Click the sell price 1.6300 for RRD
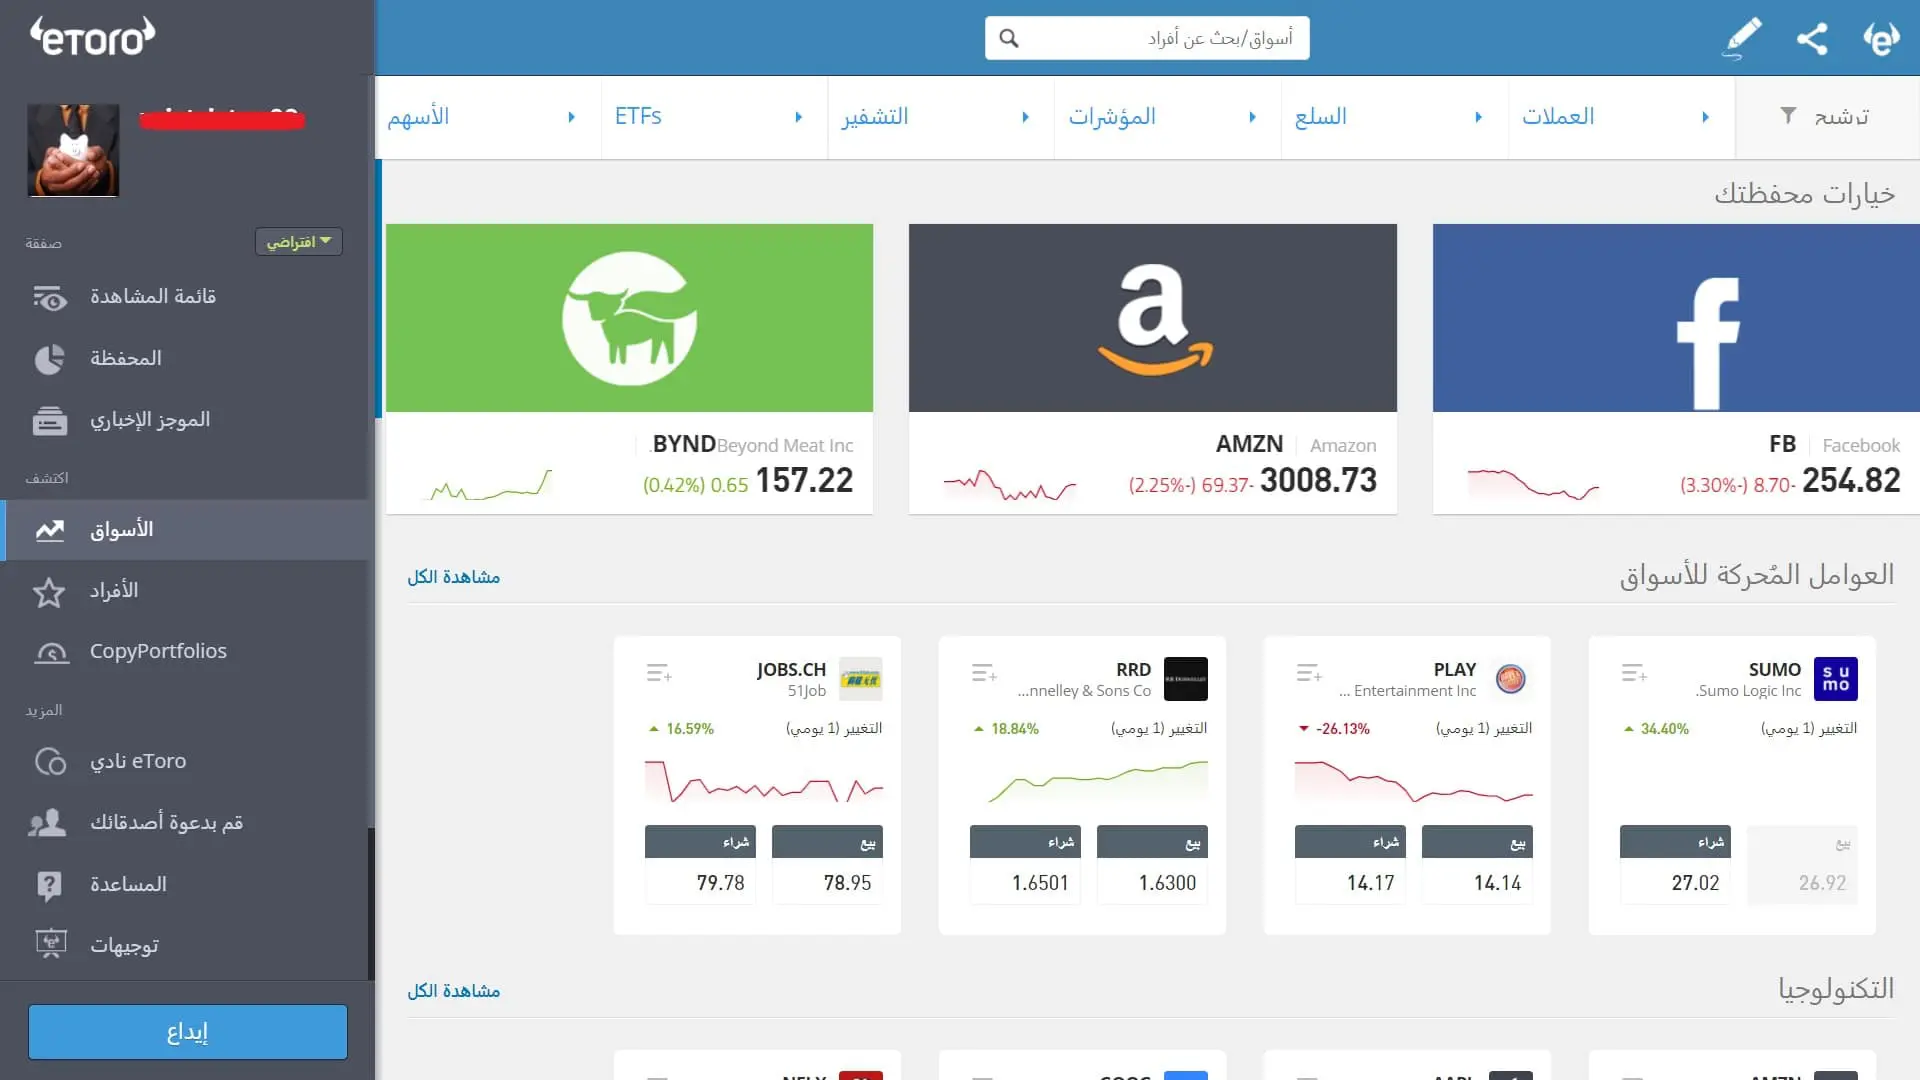 (x=1167, y=883)
